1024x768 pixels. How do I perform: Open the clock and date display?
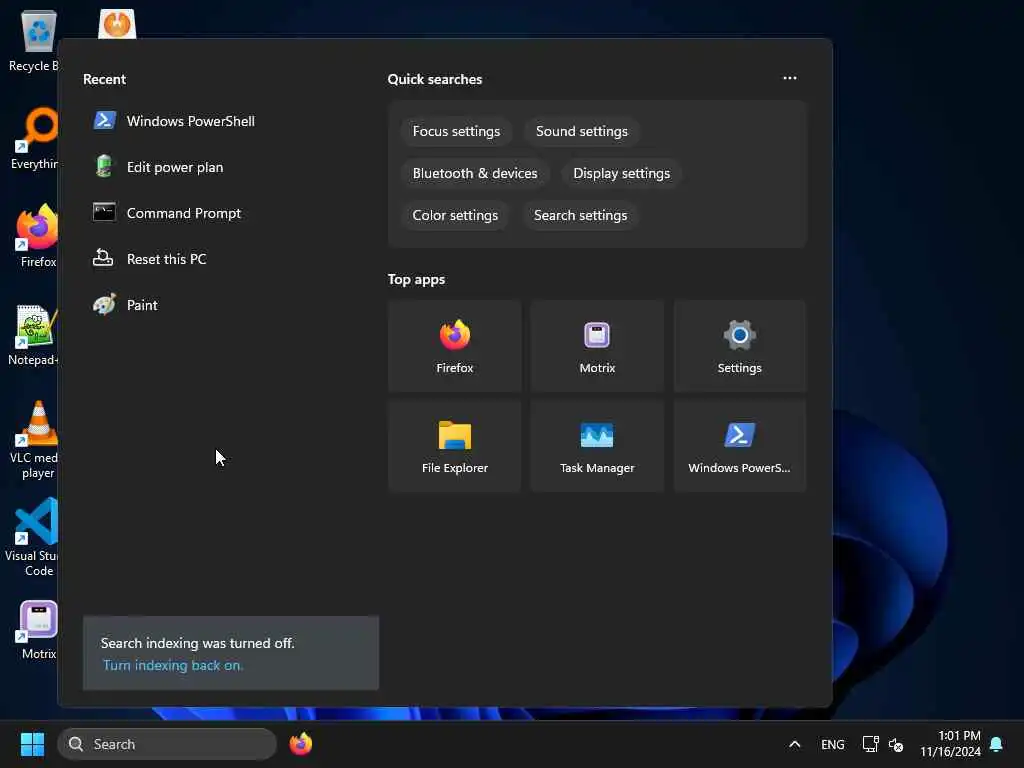(950, 744)
